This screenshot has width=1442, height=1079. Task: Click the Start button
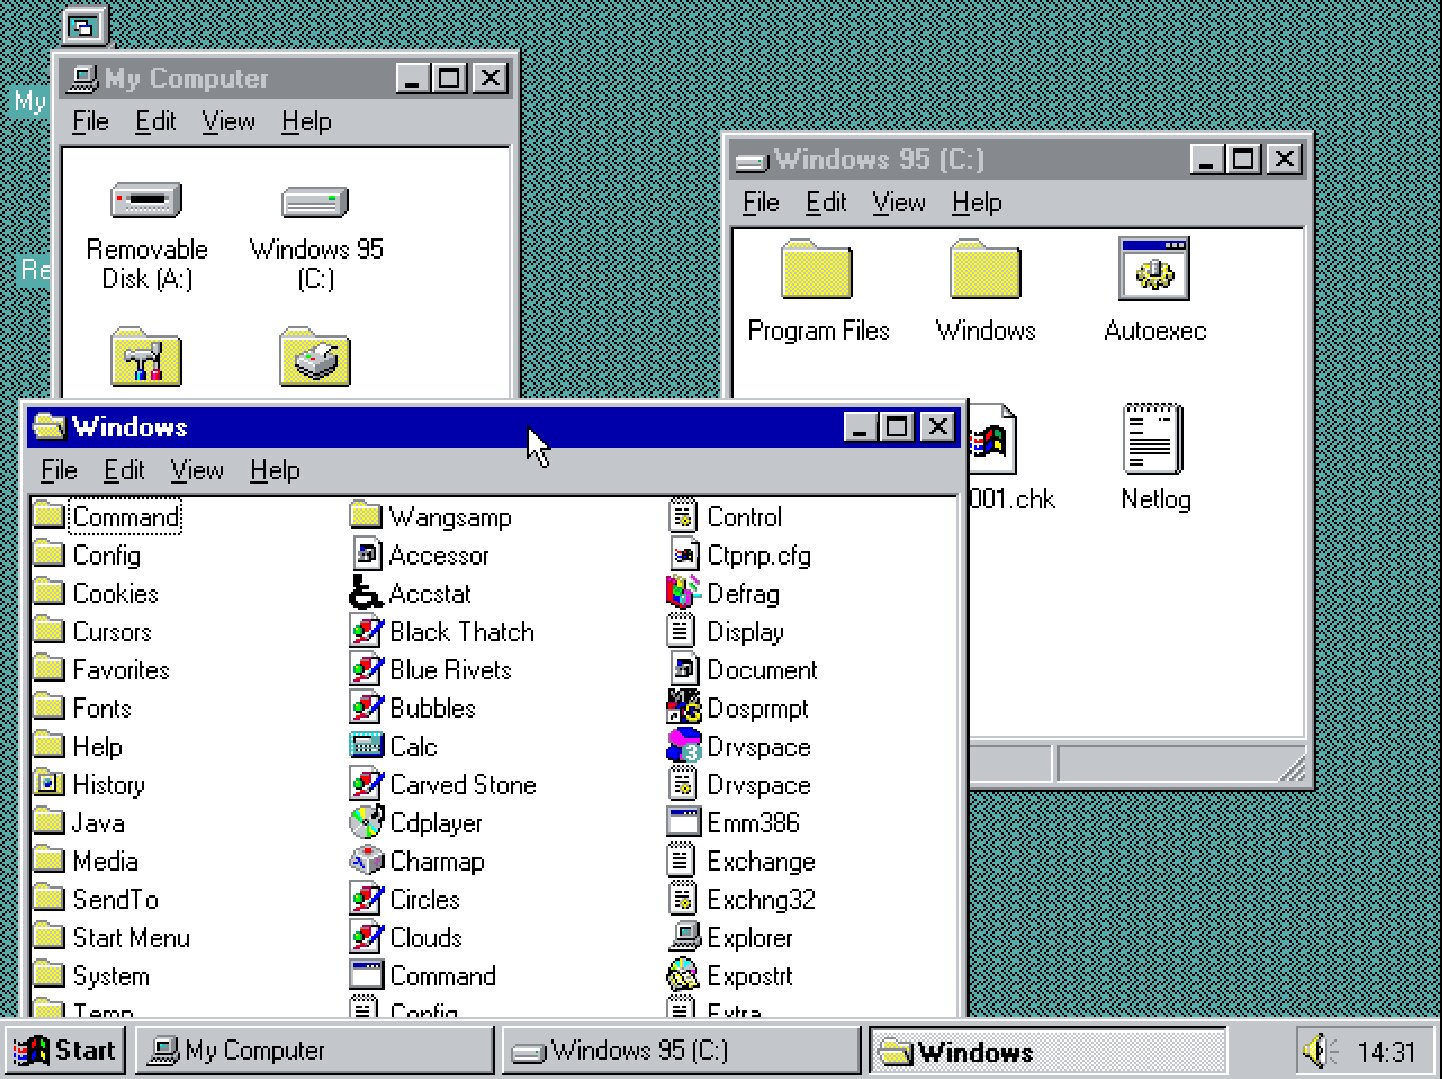[x=65, y=1051]
